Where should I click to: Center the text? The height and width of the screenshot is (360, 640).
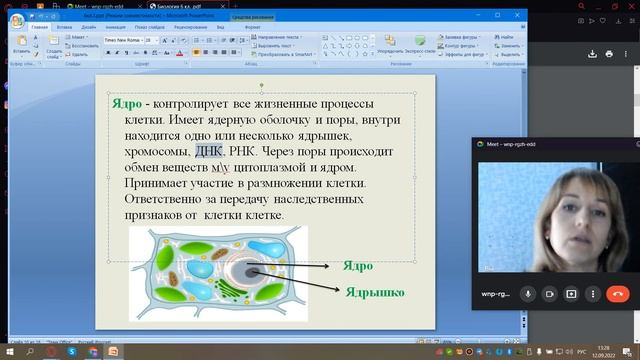pos(206,52)
